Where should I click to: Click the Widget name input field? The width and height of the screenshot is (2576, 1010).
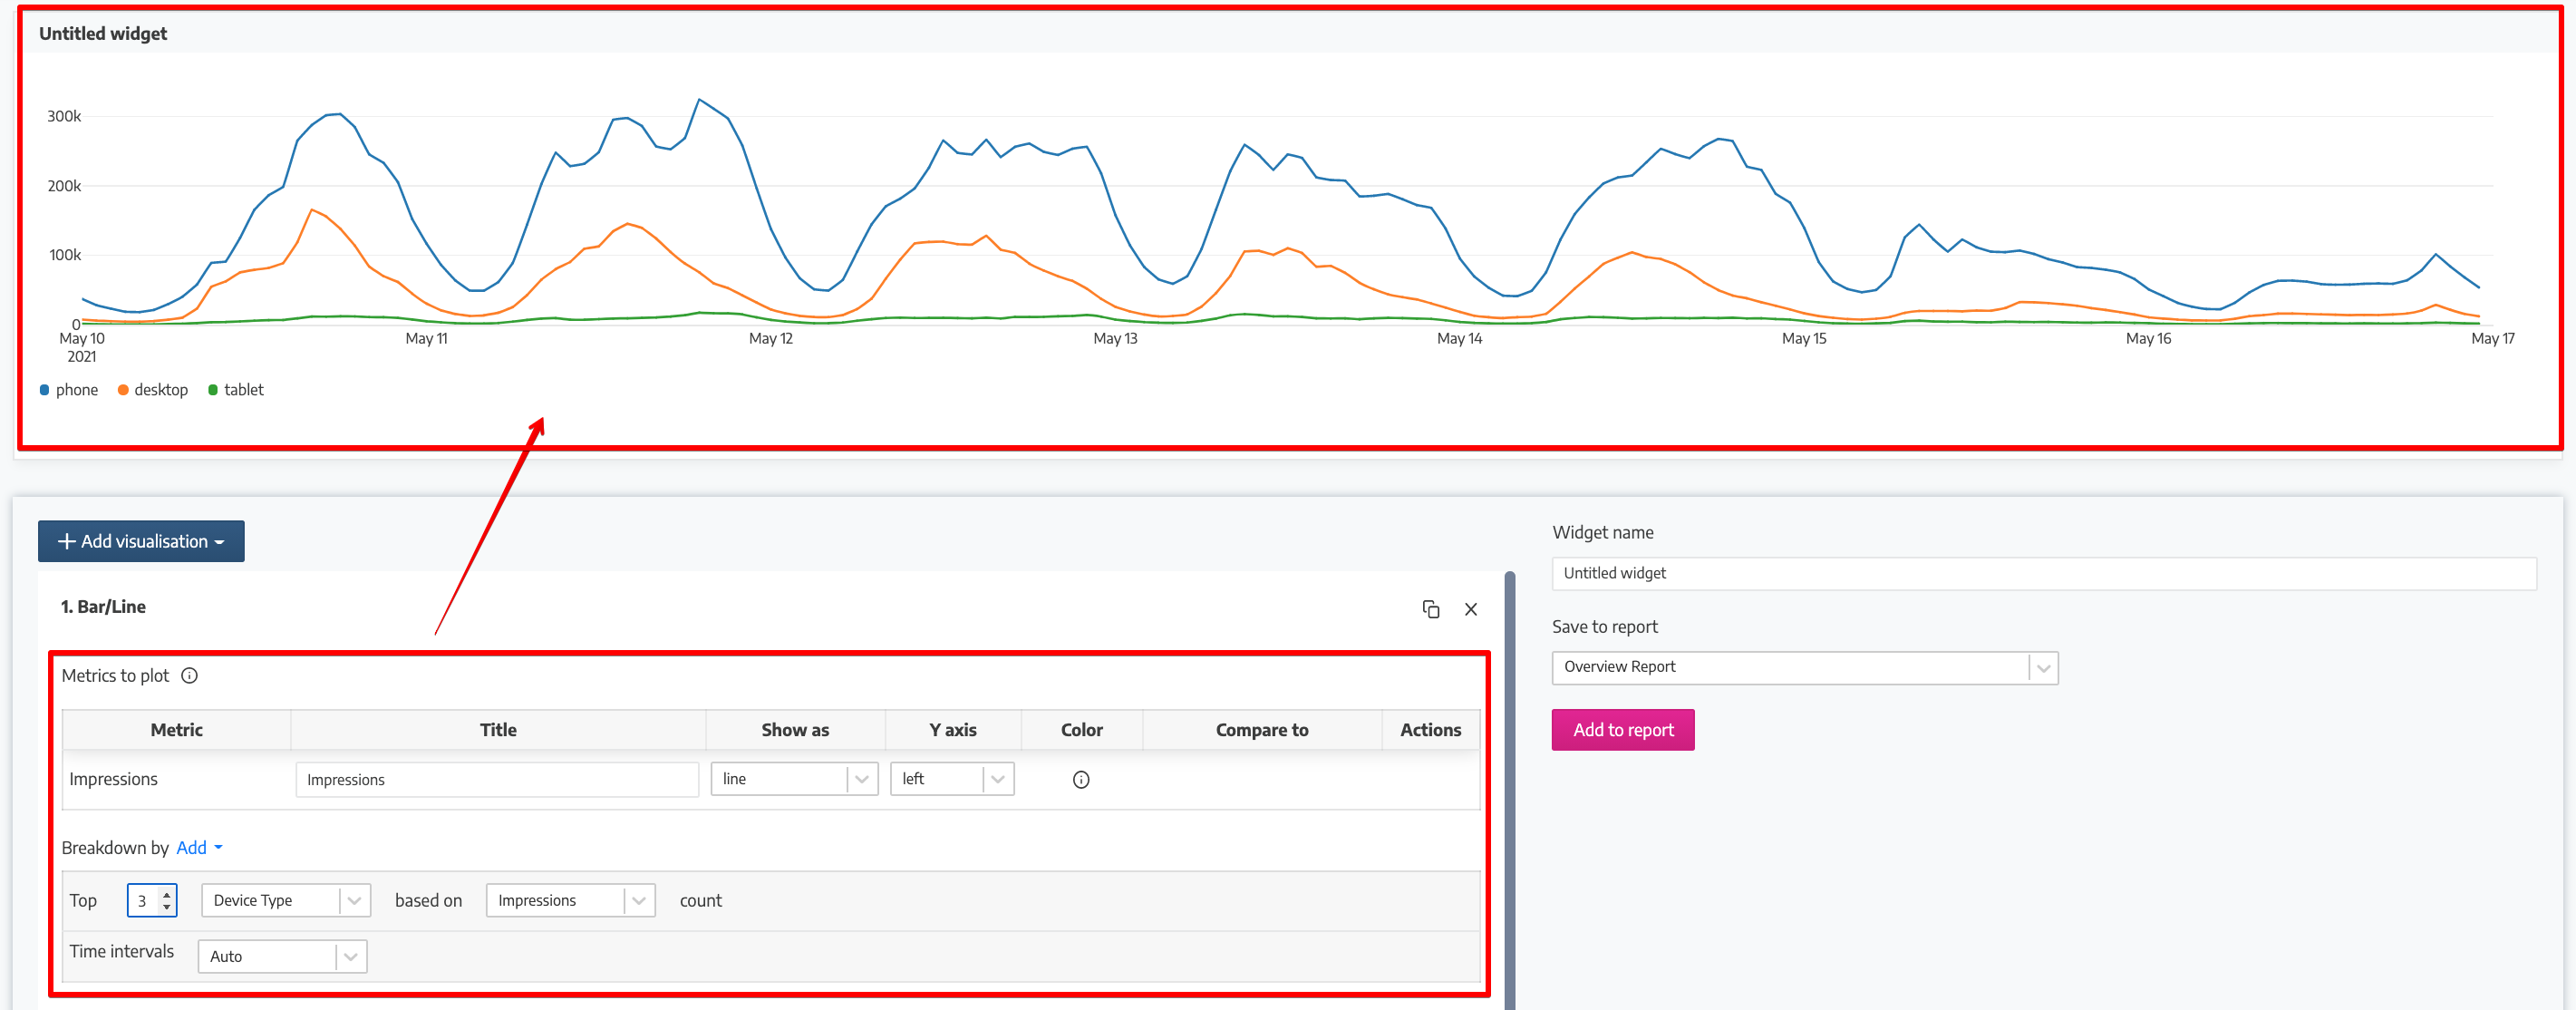(x=2043, y=573)
